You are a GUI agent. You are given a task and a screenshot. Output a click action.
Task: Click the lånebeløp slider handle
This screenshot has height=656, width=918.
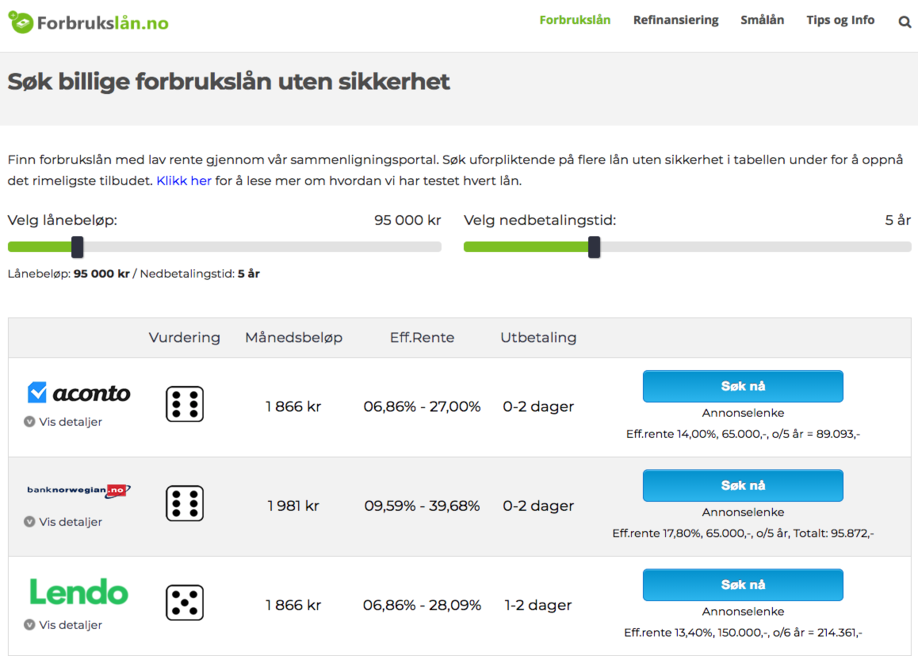point(77,247)
